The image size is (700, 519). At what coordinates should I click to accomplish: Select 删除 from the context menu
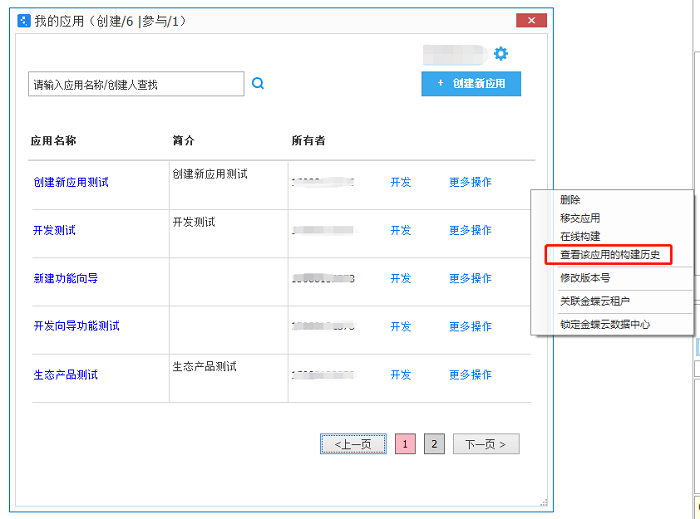coord(570,200)
